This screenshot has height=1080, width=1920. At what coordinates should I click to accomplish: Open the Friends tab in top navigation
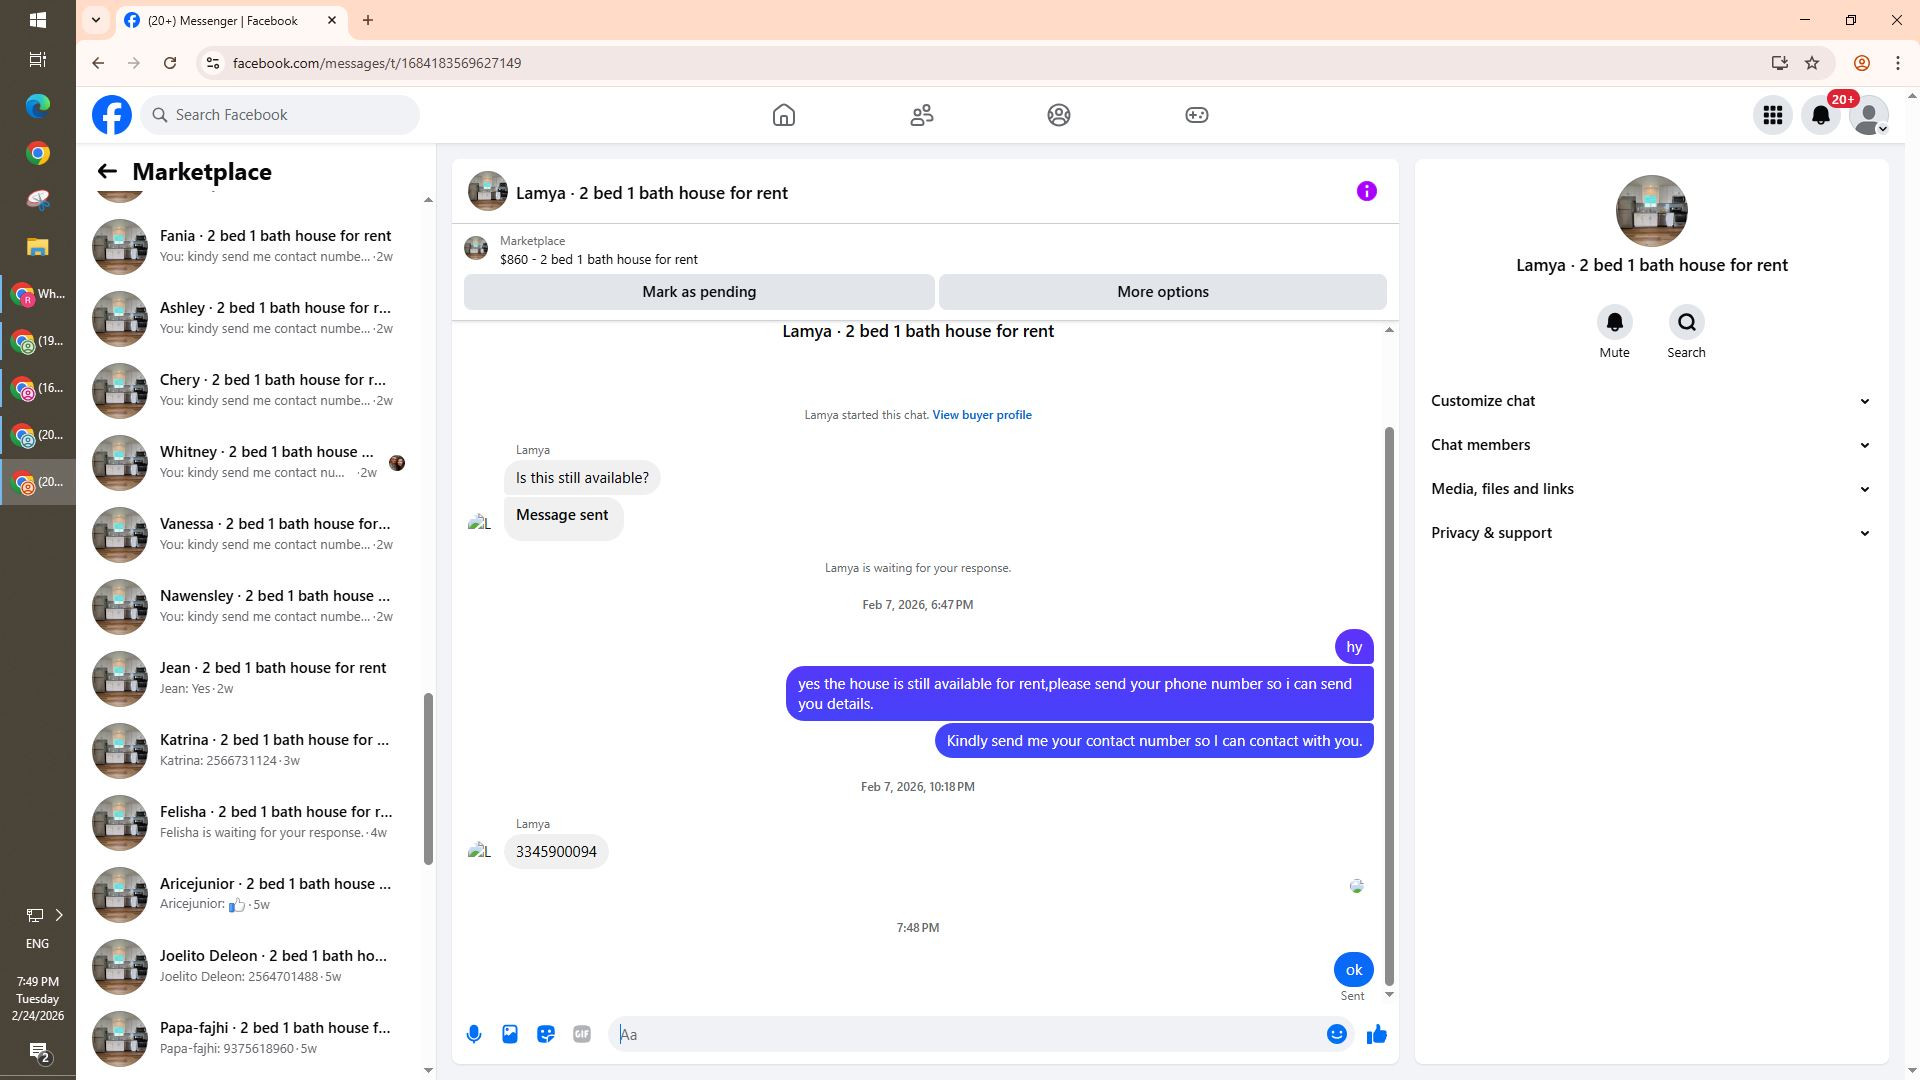coord(921,115)
